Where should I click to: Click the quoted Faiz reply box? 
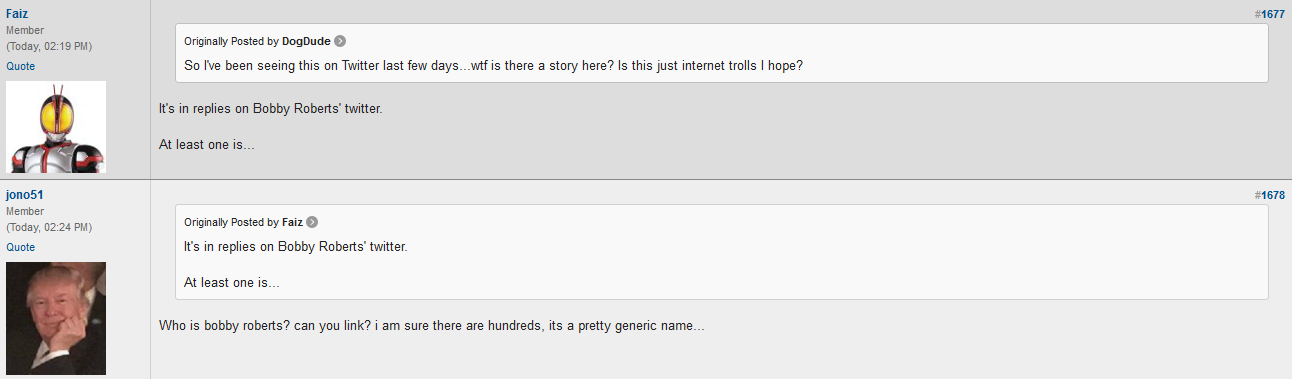pos(722,252)
